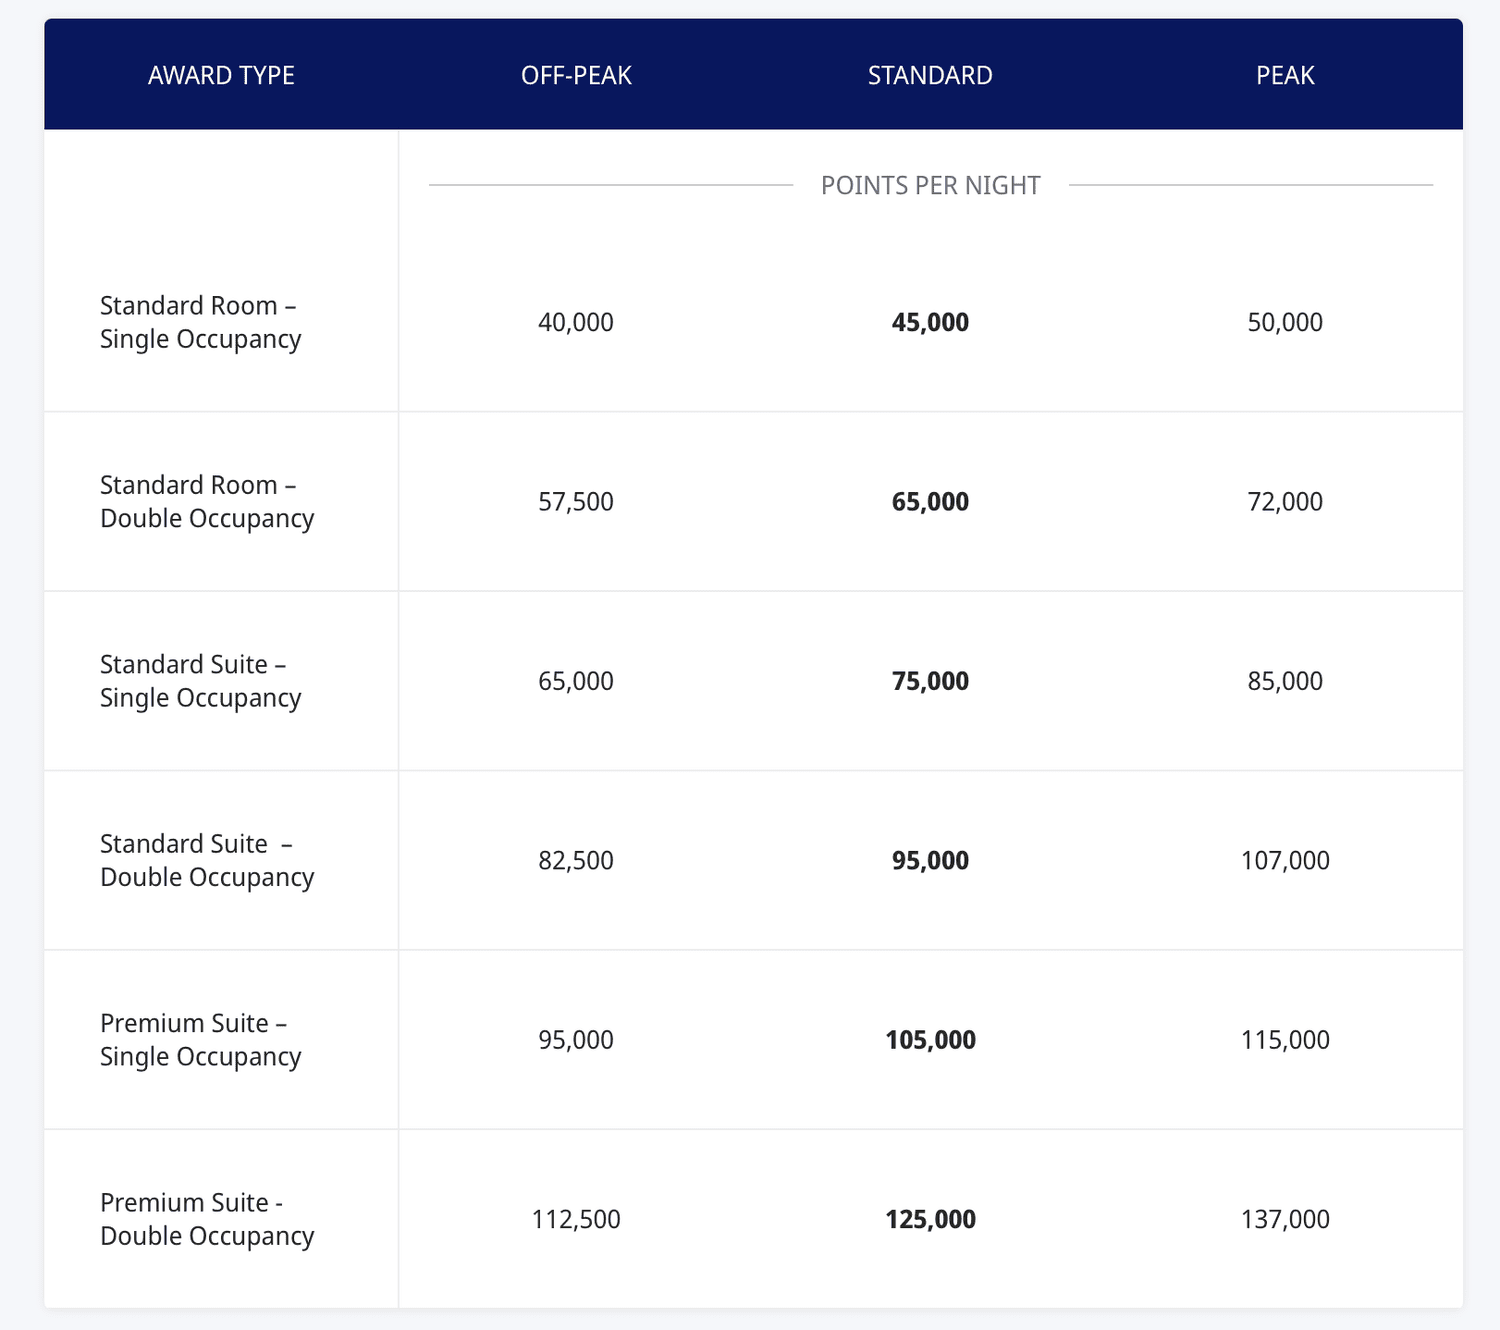1500x1330 pixels.
Task: Click the bold 125,000 standard price cell
Action: tap(929, 1218)
